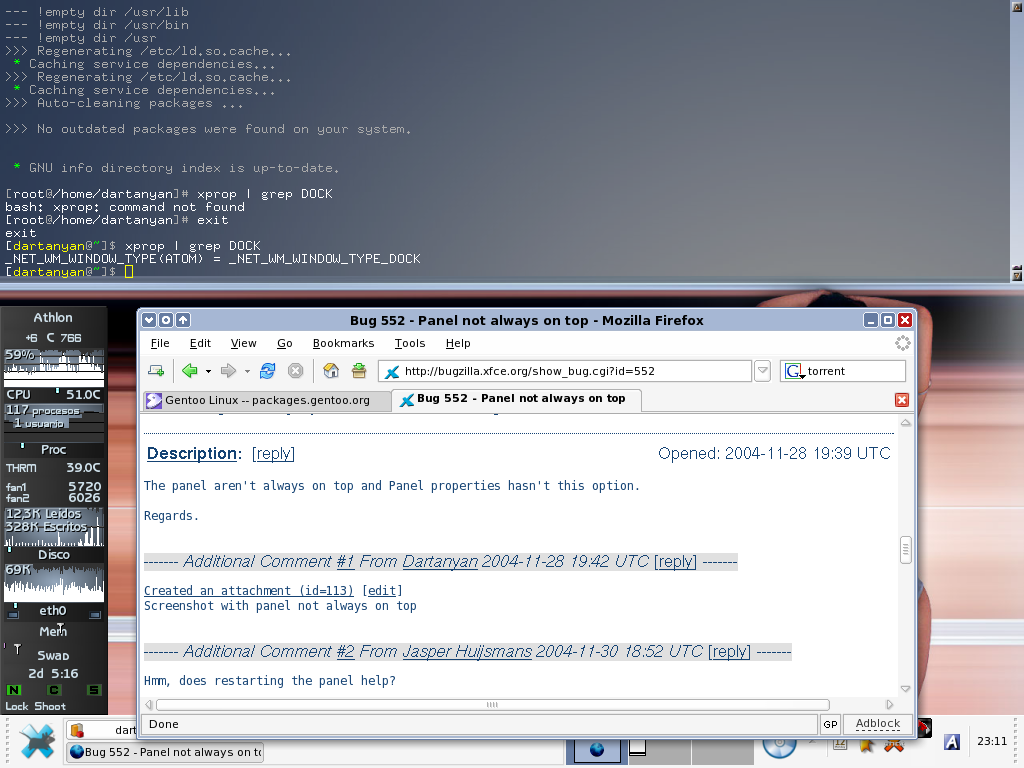Toggle the green N indicator in gkrellm
This screenshot has height=768, width=1024.
click(14, 690)
